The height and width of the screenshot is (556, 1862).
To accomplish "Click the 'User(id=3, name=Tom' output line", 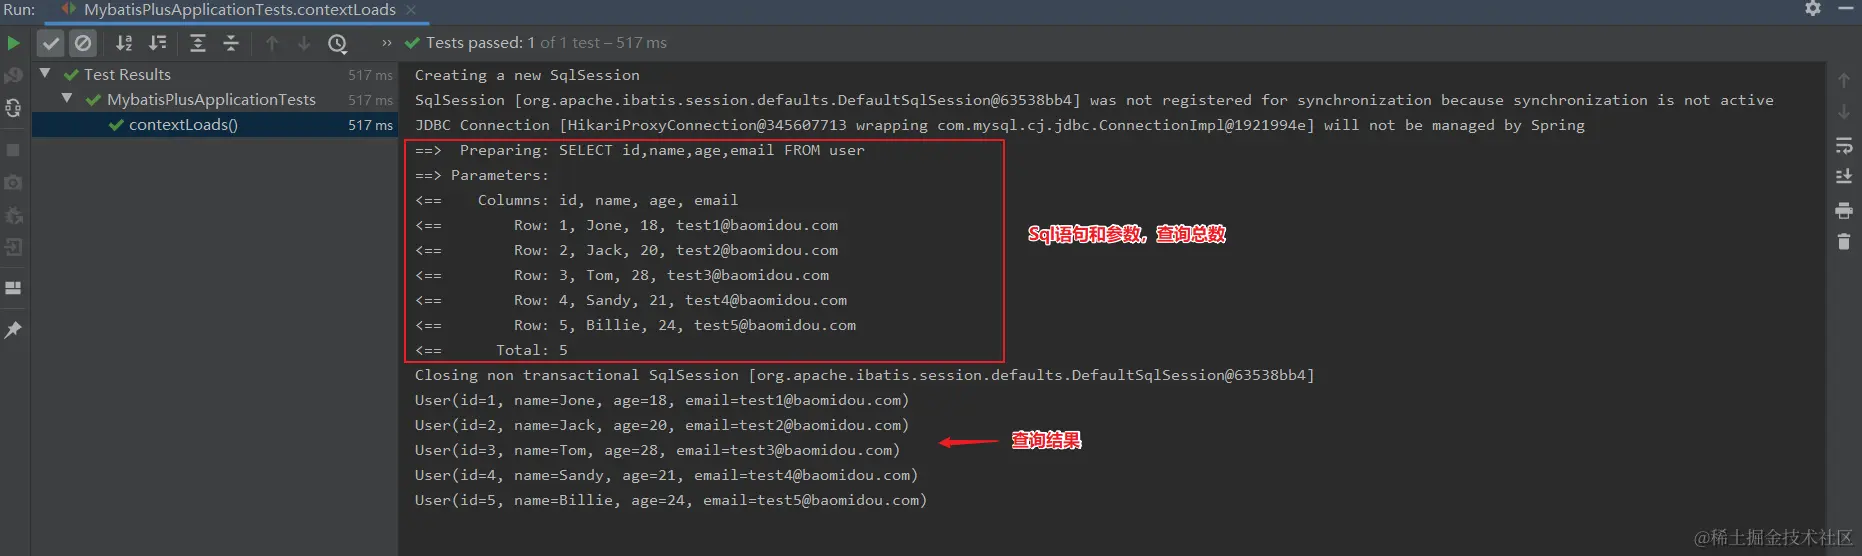I will tap(657, 450).
